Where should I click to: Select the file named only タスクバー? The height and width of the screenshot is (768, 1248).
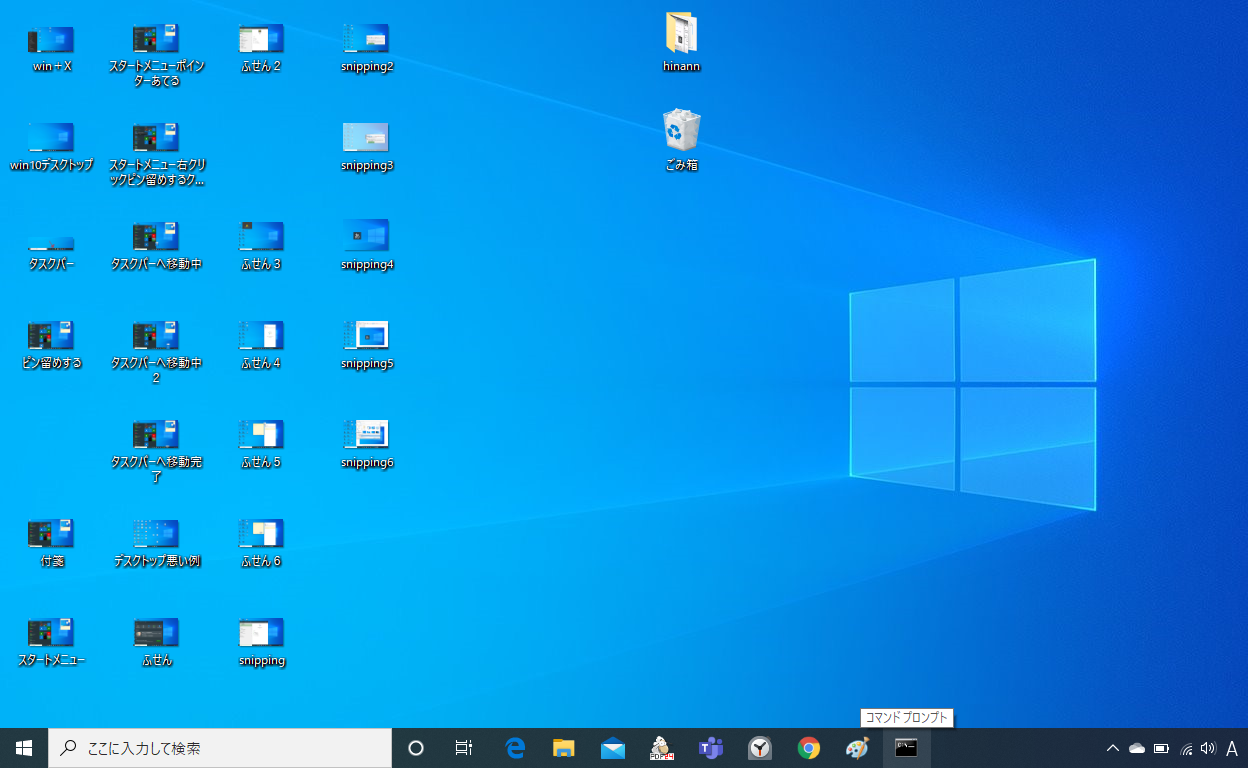[52, 252]
